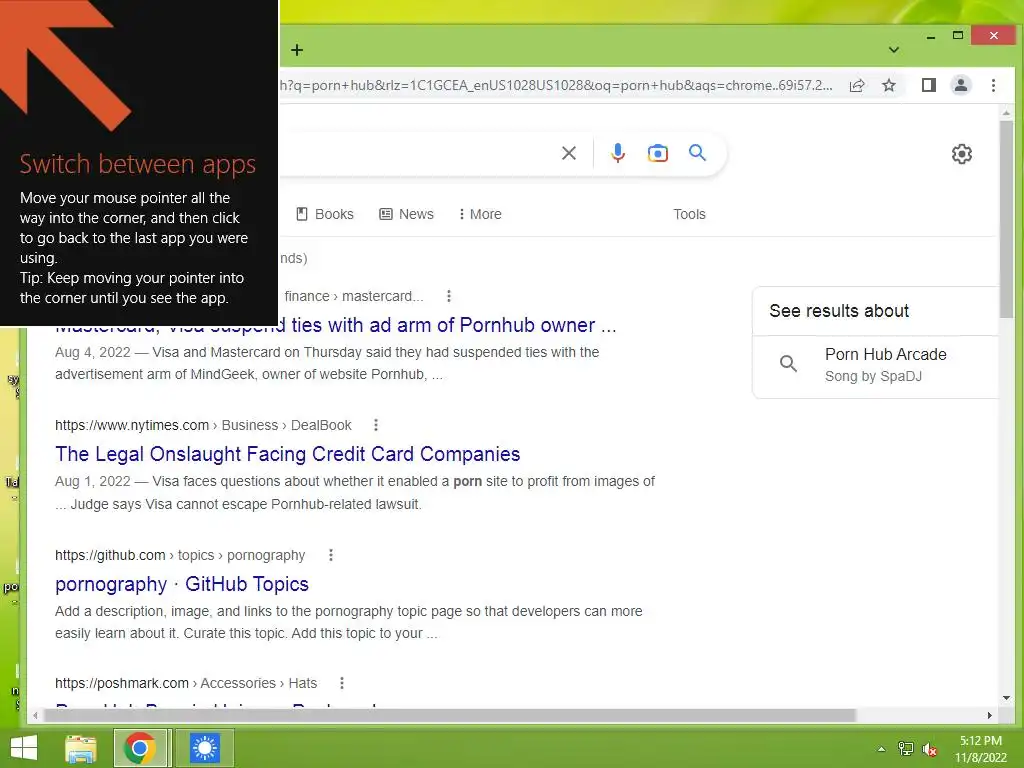Image resolution: width=1024 pixels, height=768 pixels.
Task: Open options menu for mastercard finance result
Action: (449, 296)
